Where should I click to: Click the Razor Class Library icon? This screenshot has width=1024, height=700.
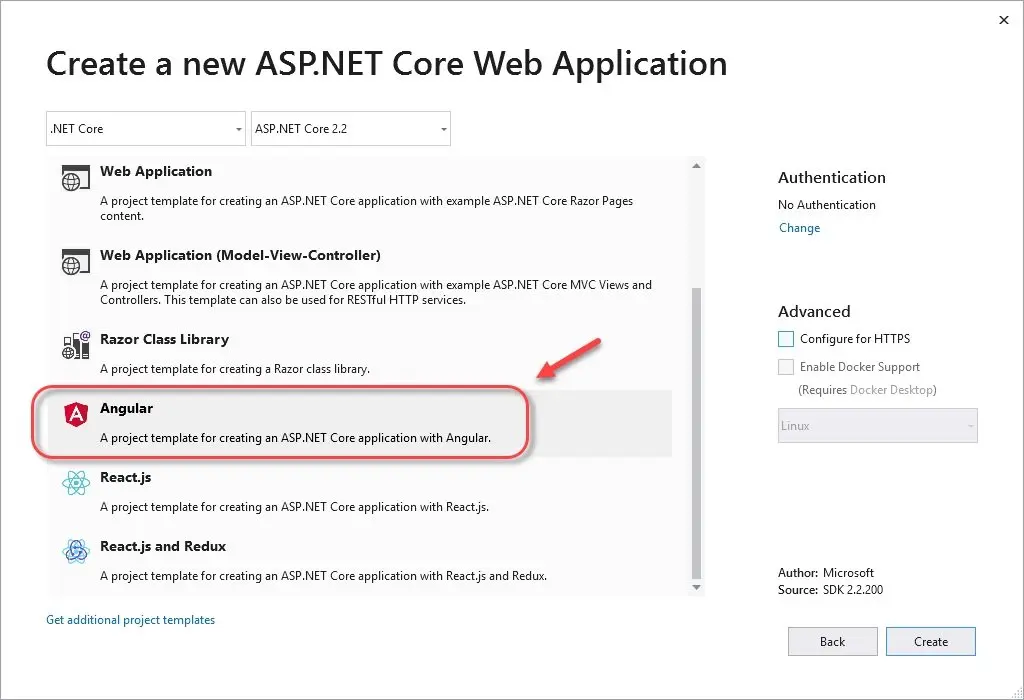(76, 345)
